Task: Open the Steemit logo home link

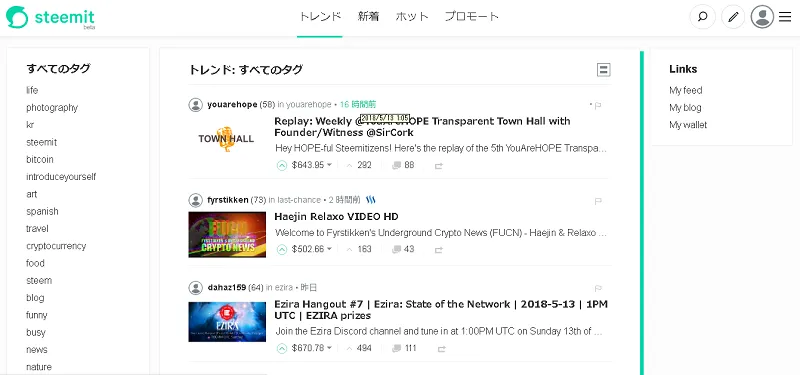Action: coord(50,17)
